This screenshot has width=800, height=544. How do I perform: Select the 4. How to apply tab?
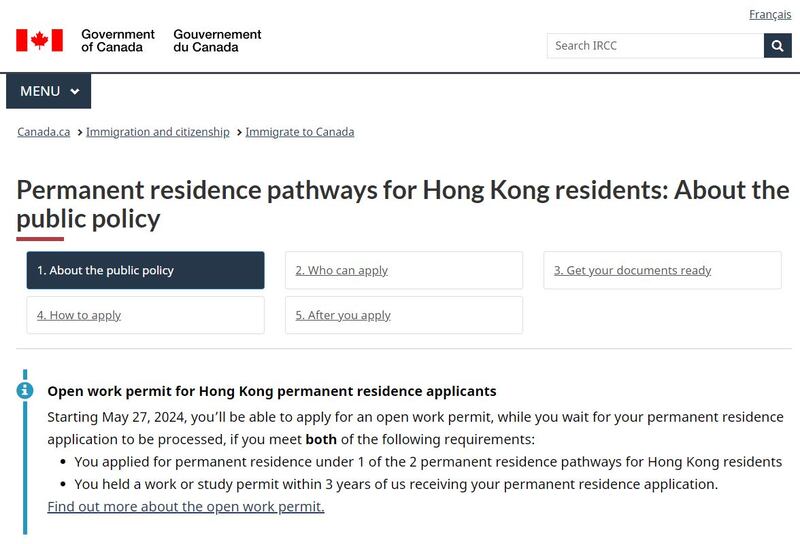[x=145, y=315]
